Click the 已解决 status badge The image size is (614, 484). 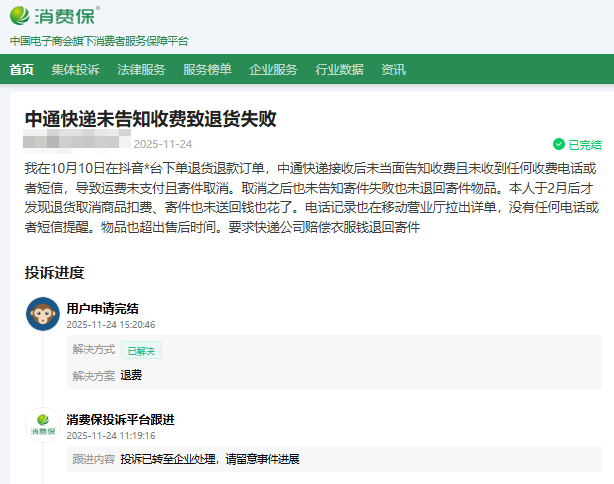[141, 351]
